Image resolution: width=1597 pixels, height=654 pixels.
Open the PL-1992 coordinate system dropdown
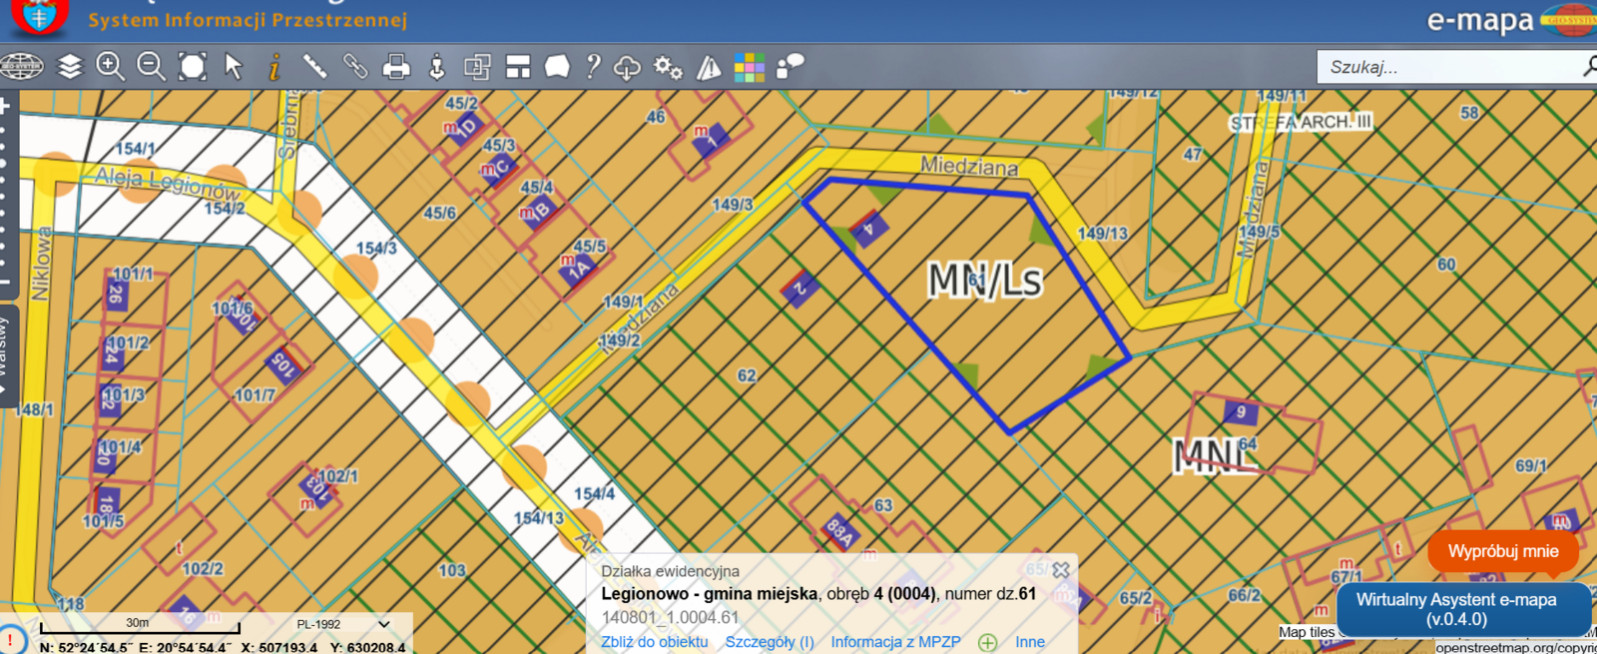coord(343,624)
